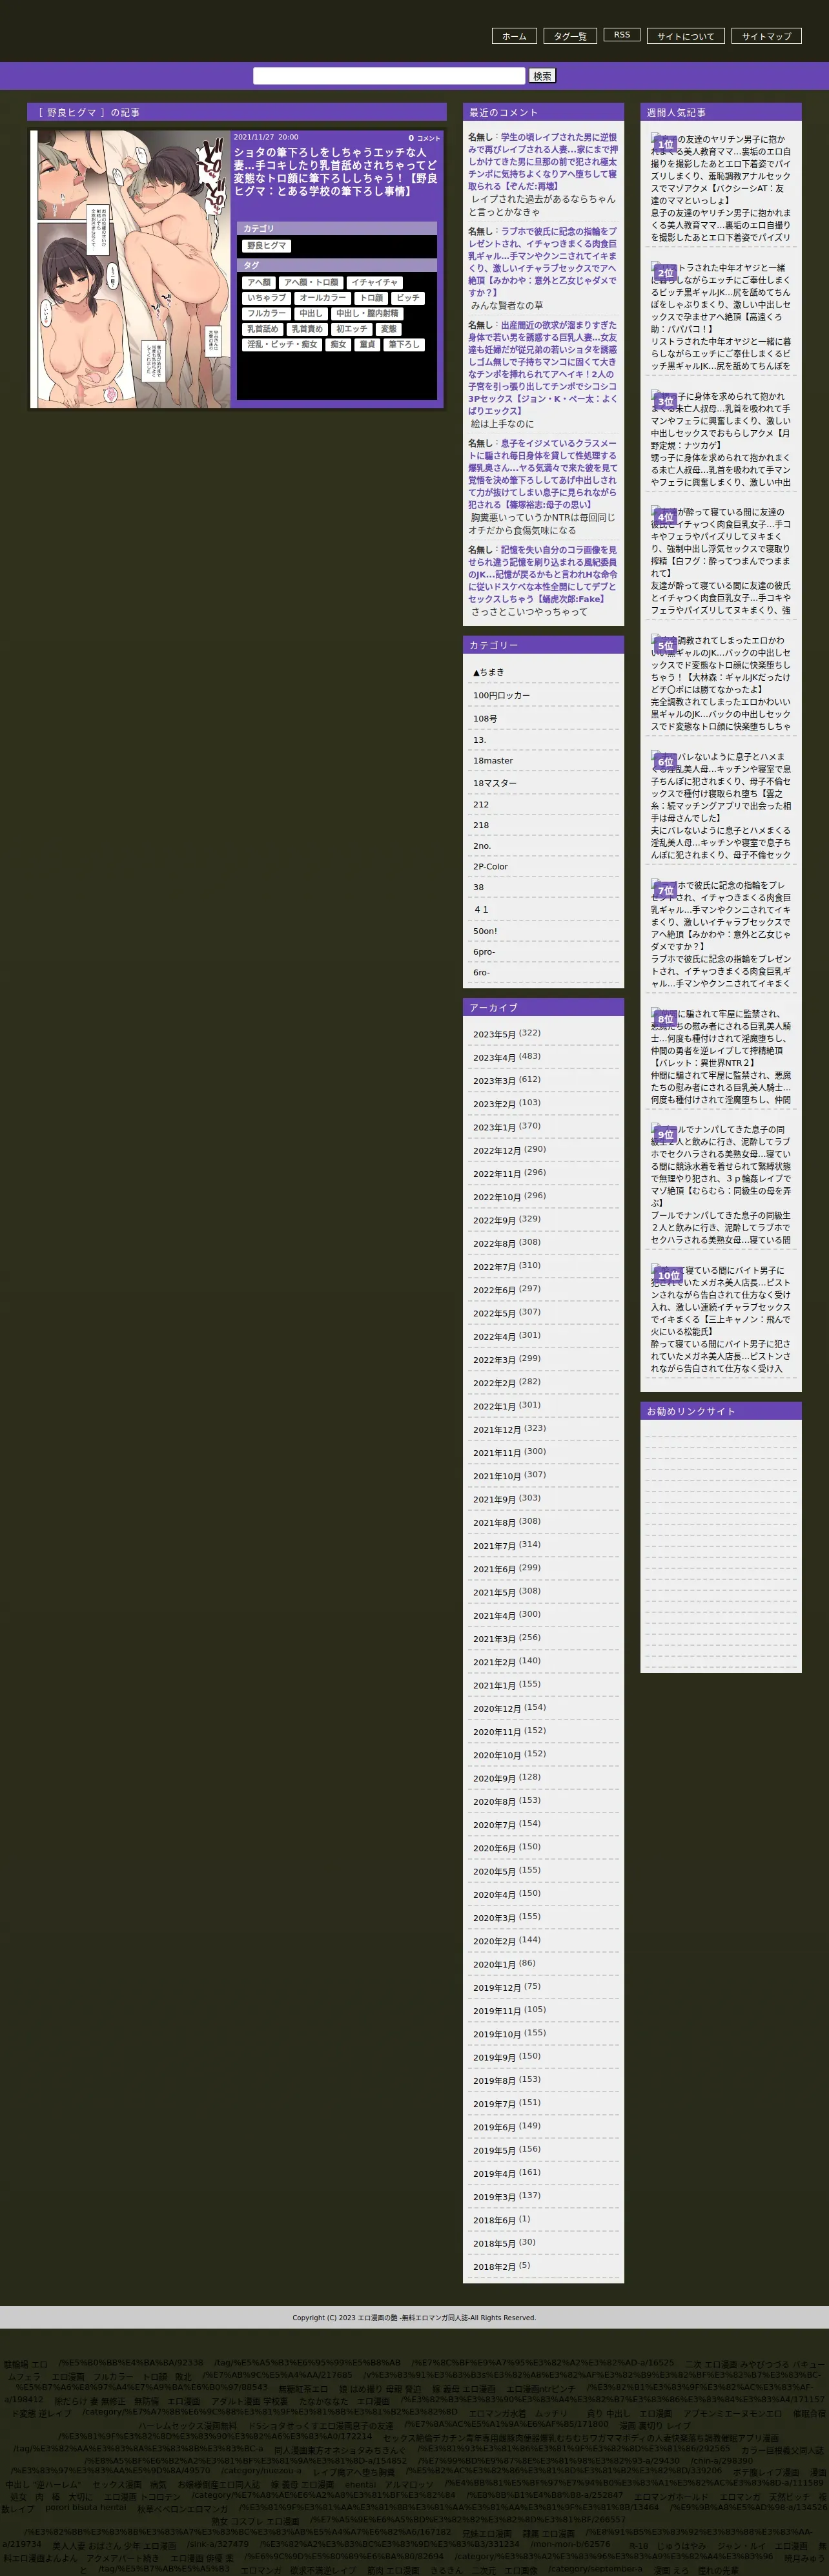Open the 2023年5月 archive
This screenshot has width=829, height=2576.
pos(494,1035)
